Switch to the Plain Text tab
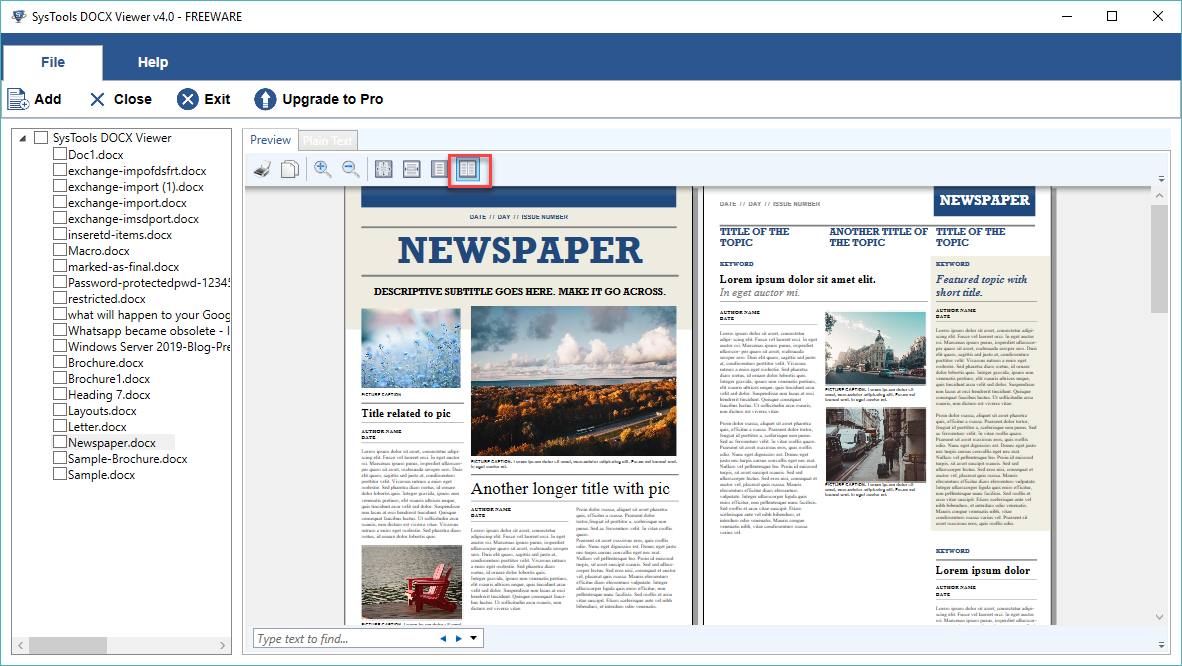The height and width of the screenshot is (666, 1182). [327, 140]
